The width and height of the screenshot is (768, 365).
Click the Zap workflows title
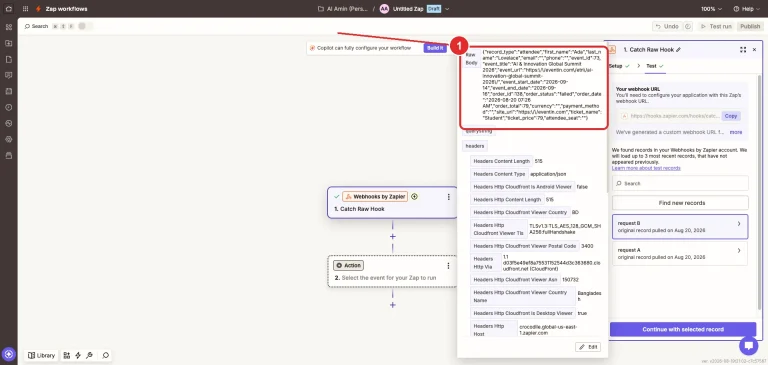click(x=66, y=9)
